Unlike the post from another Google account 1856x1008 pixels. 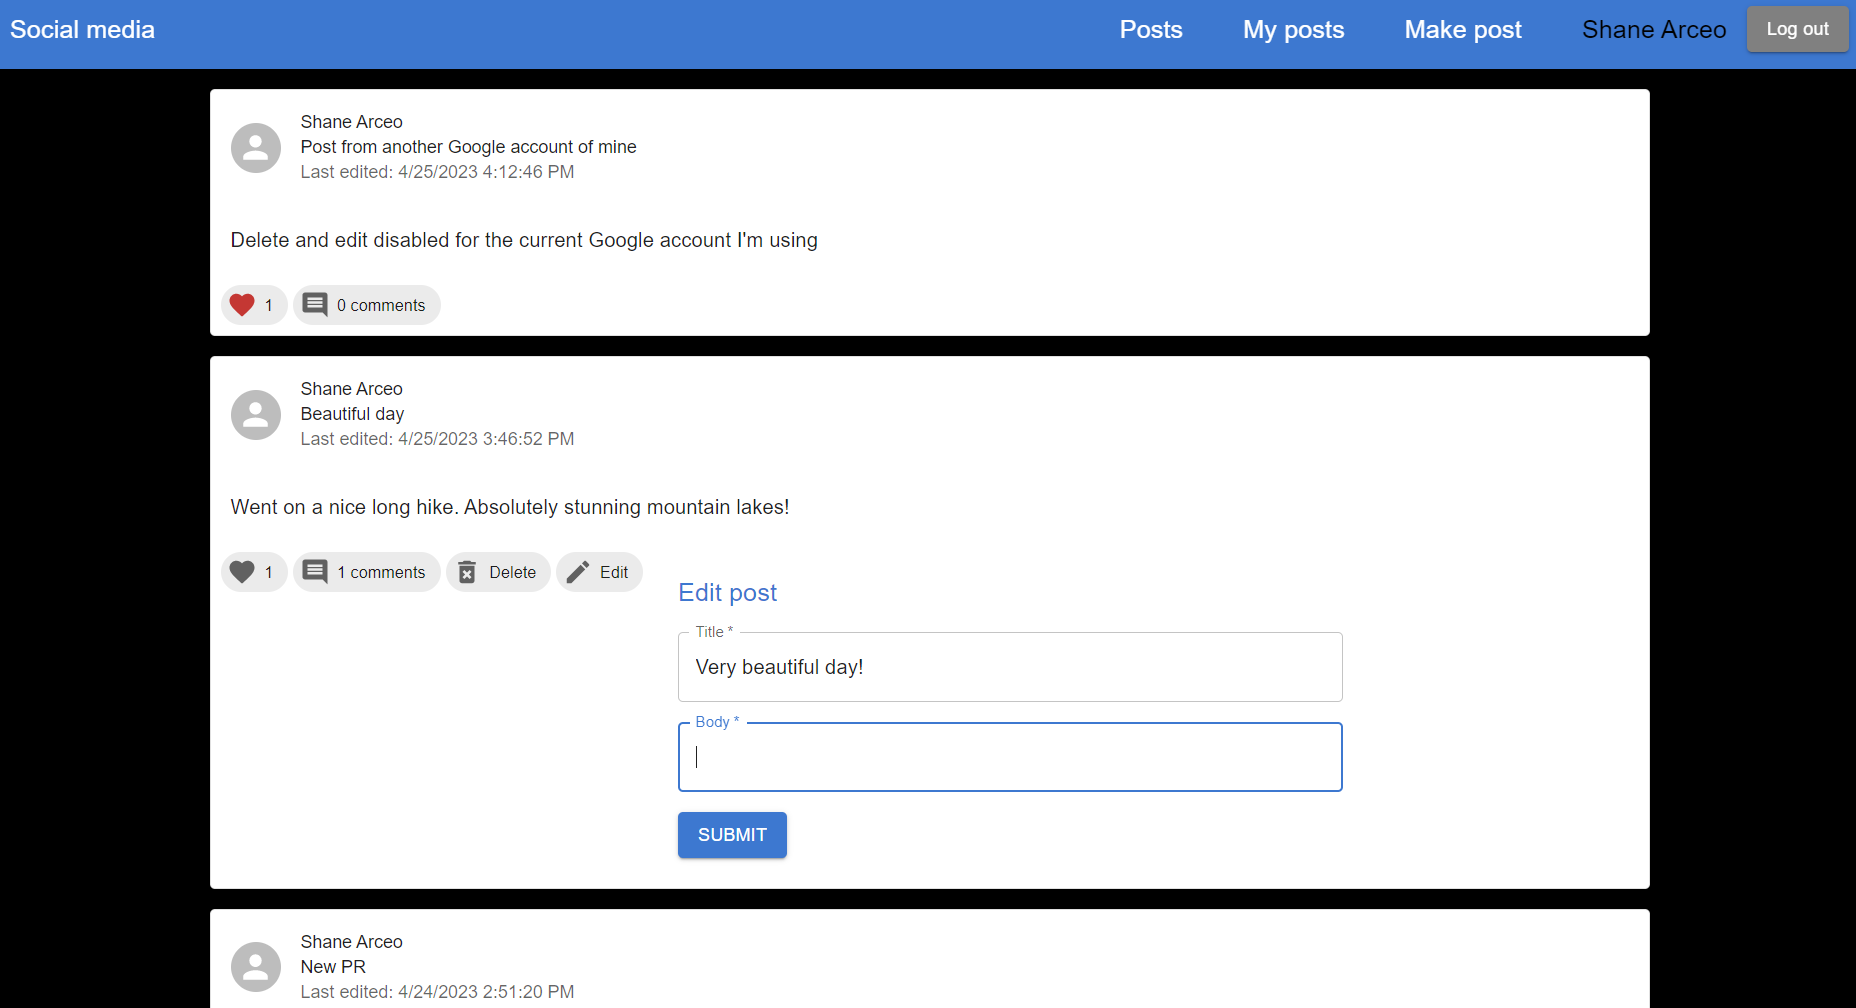coord(242,305)
